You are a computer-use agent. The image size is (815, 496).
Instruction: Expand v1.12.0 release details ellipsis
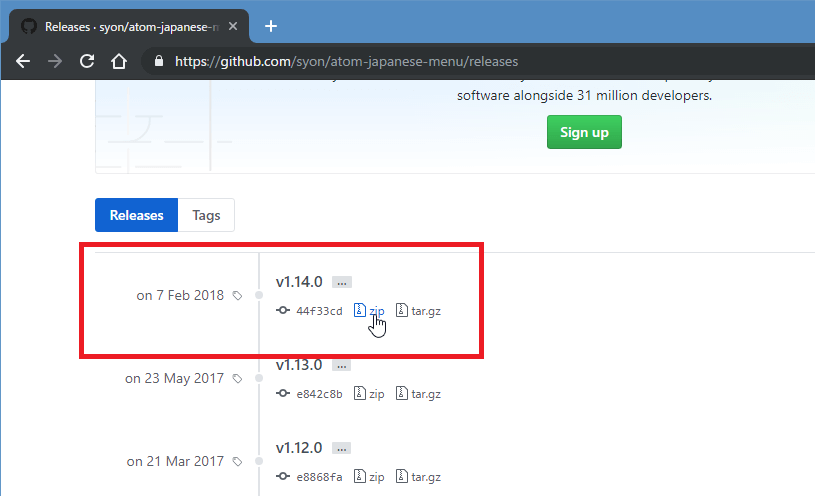(x=342, y=448)
